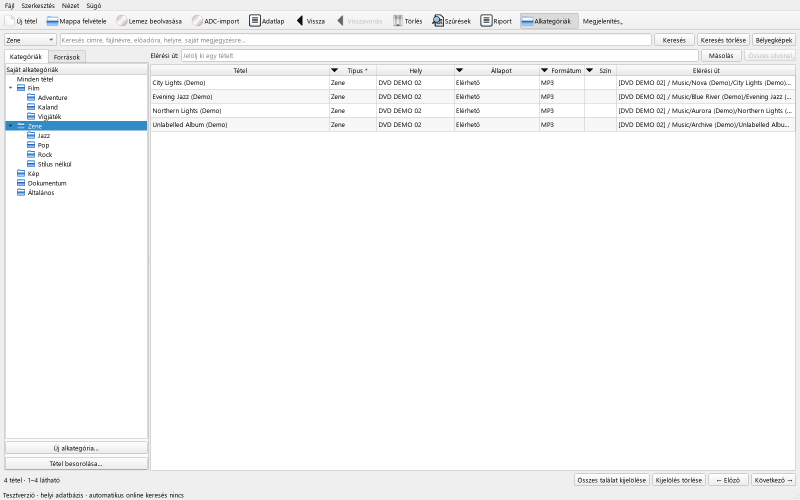Click the Stílus nélkül subcategory icon
Screen dimensions: 800x500
click(x=31, y=164)
